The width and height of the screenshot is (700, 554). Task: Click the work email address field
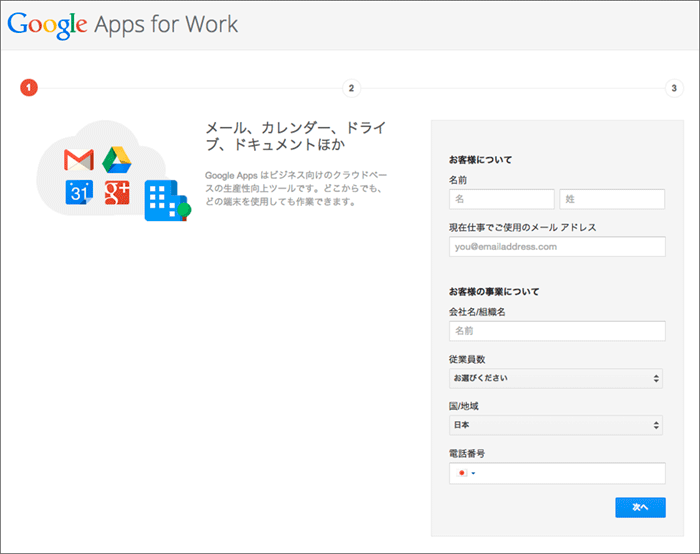tap(557, 246)
